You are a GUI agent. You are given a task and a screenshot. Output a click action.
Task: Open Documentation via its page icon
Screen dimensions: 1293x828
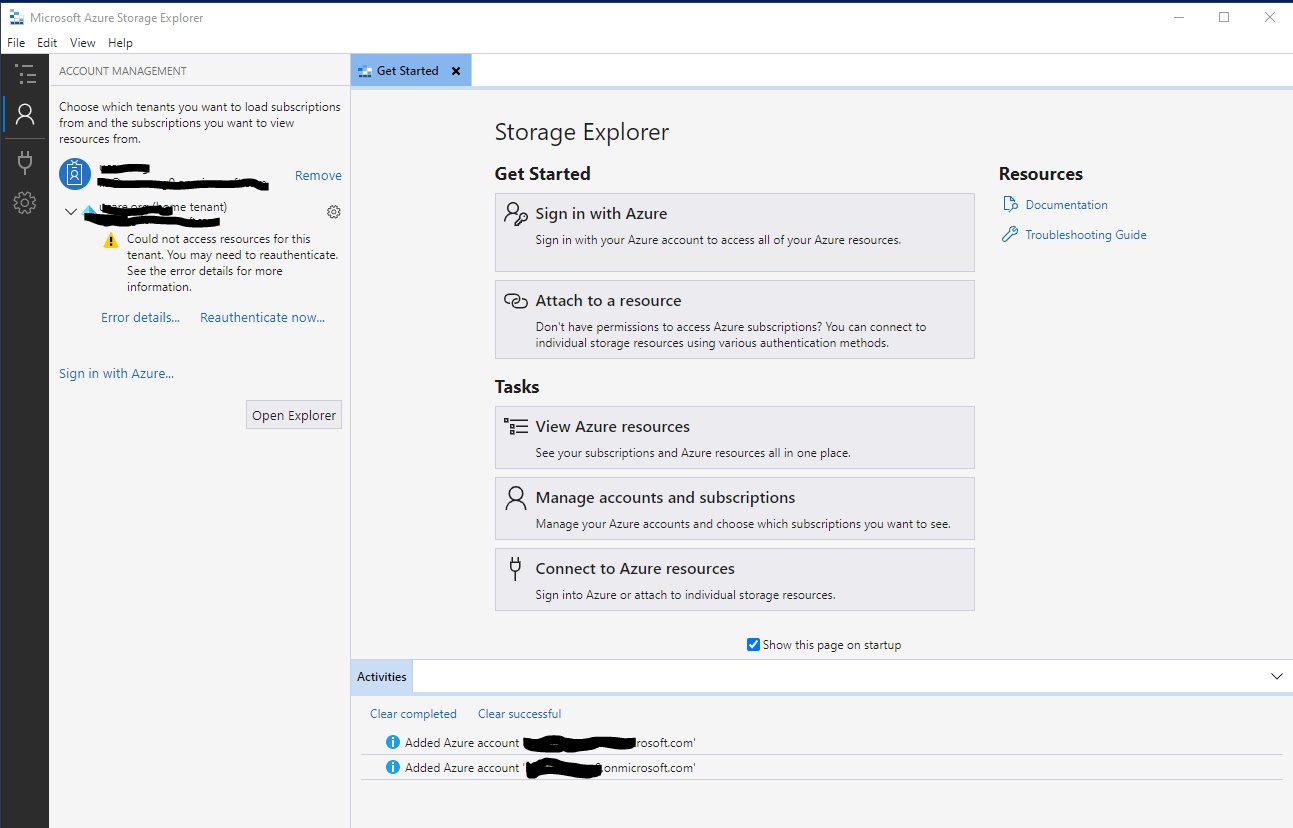click(x=1010, y=204)
